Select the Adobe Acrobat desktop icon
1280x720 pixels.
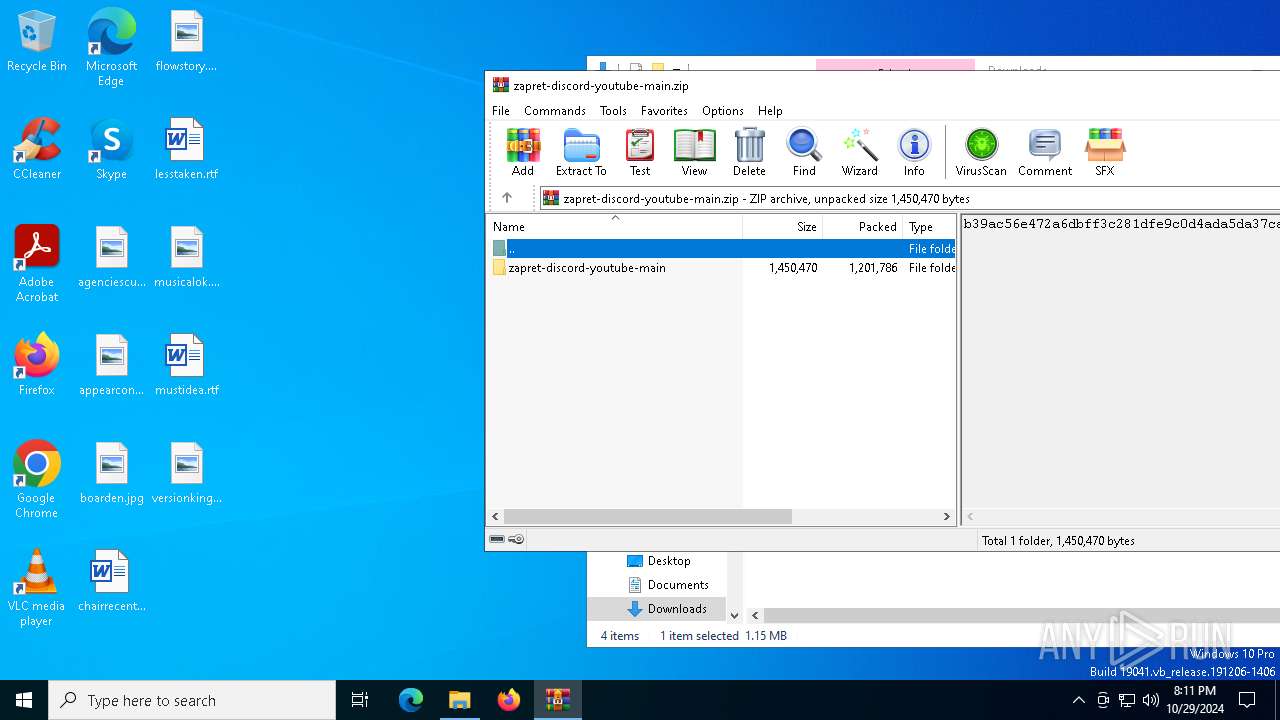(37, 264)
